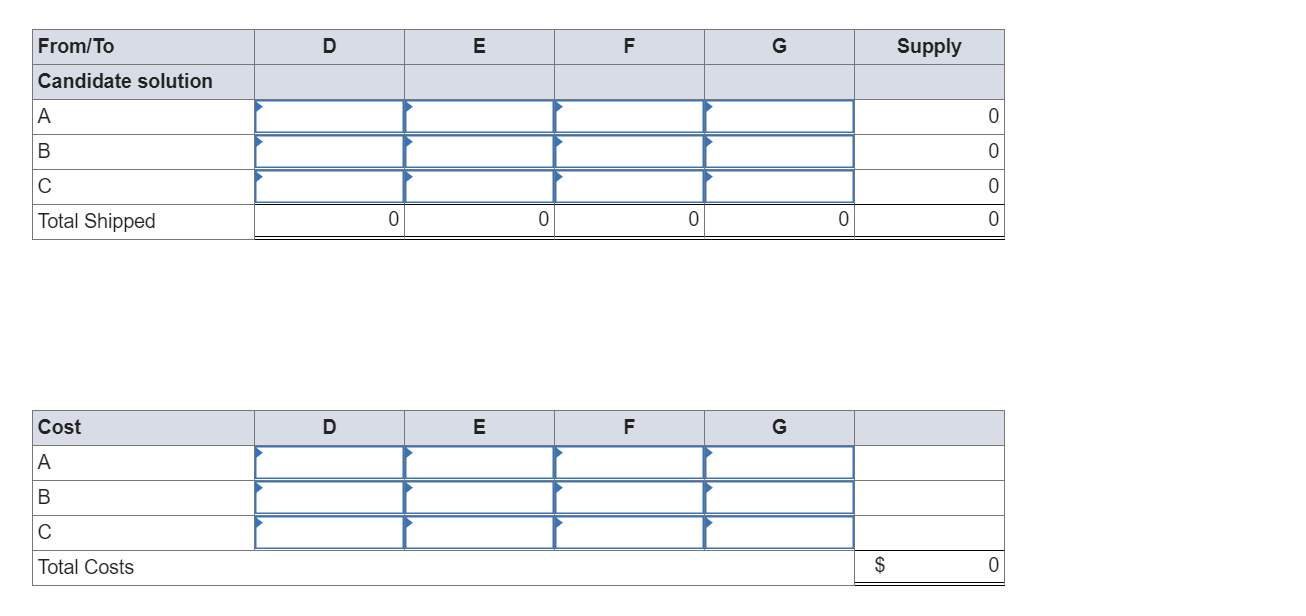The width and height of the screenshot is (1306, 616).
Task: Select Cost table cell row B column F
Action: click(629, 497)
